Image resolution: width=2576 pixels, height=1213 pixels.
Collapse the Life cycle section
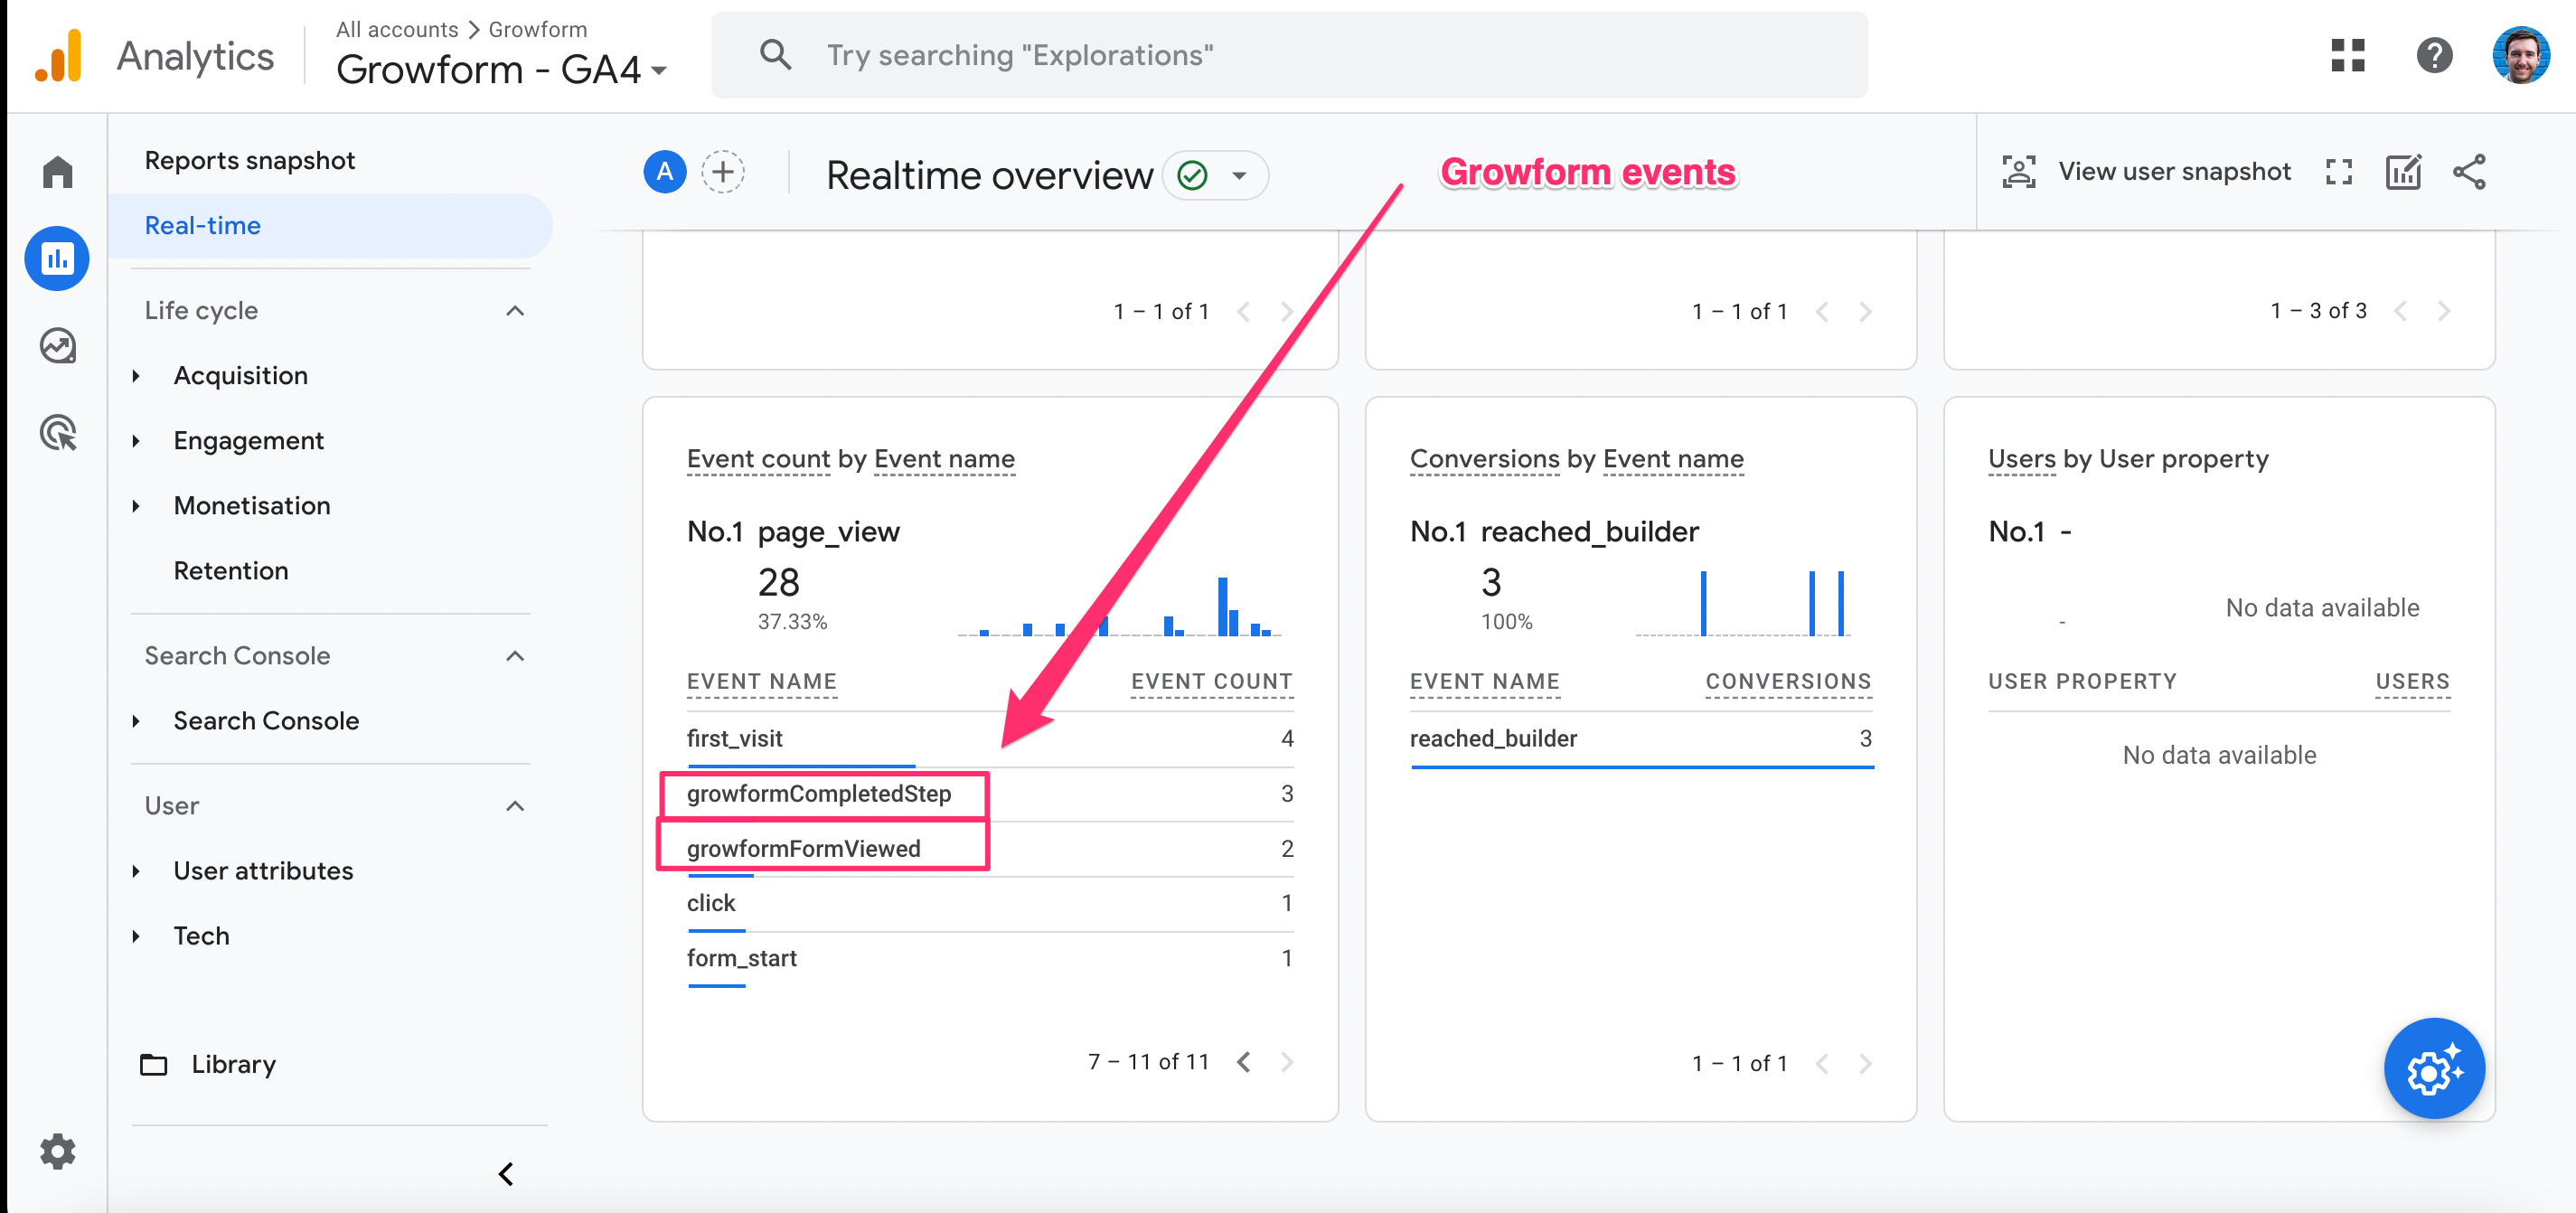click(x=515, y=311)
